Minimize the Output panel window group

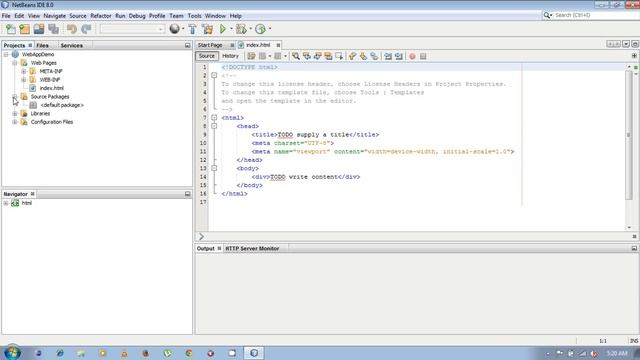[x=634, y=248]
